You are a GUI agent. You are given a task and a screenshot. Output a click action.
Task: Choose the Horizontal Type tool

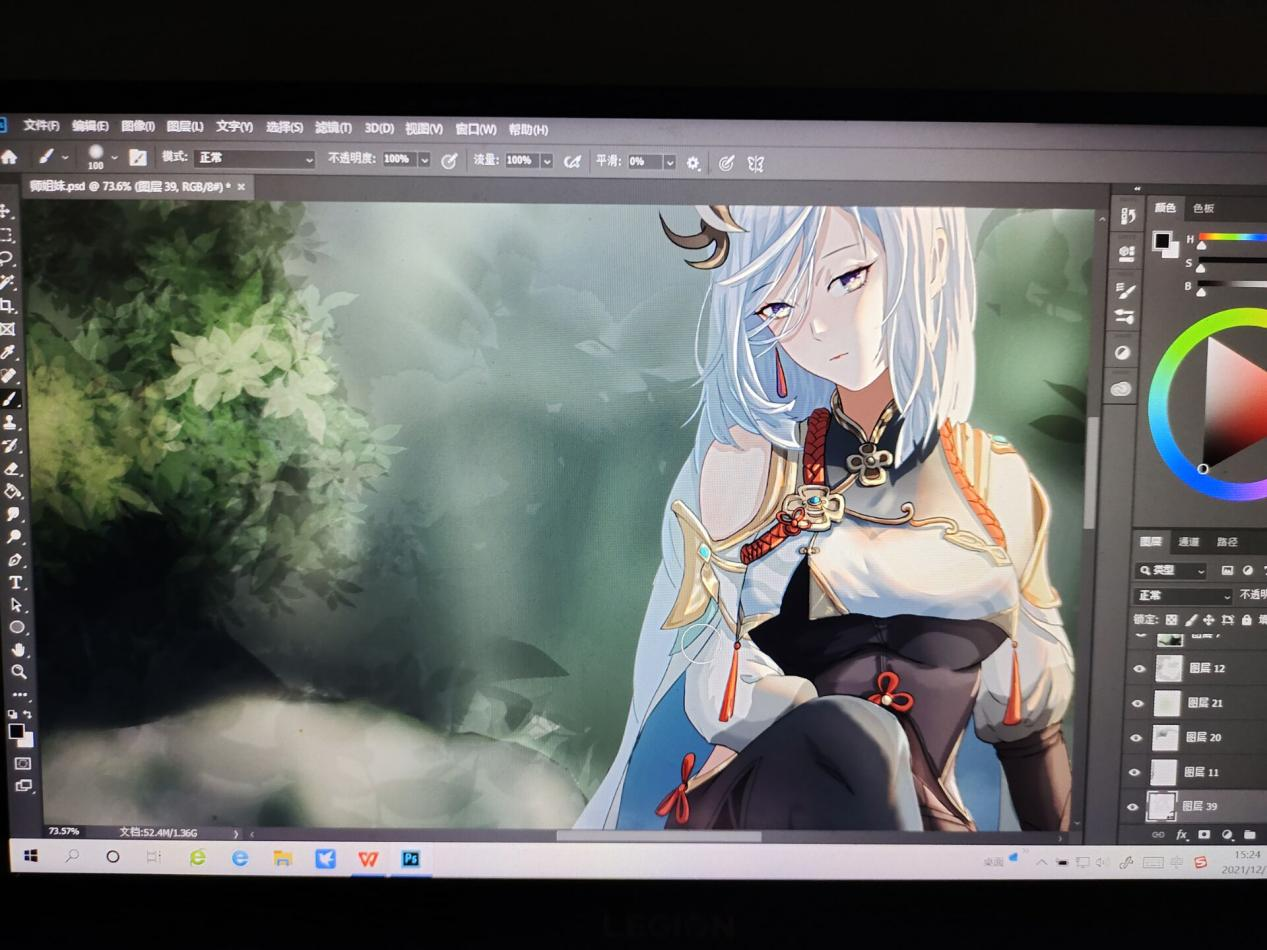point(15,583)
